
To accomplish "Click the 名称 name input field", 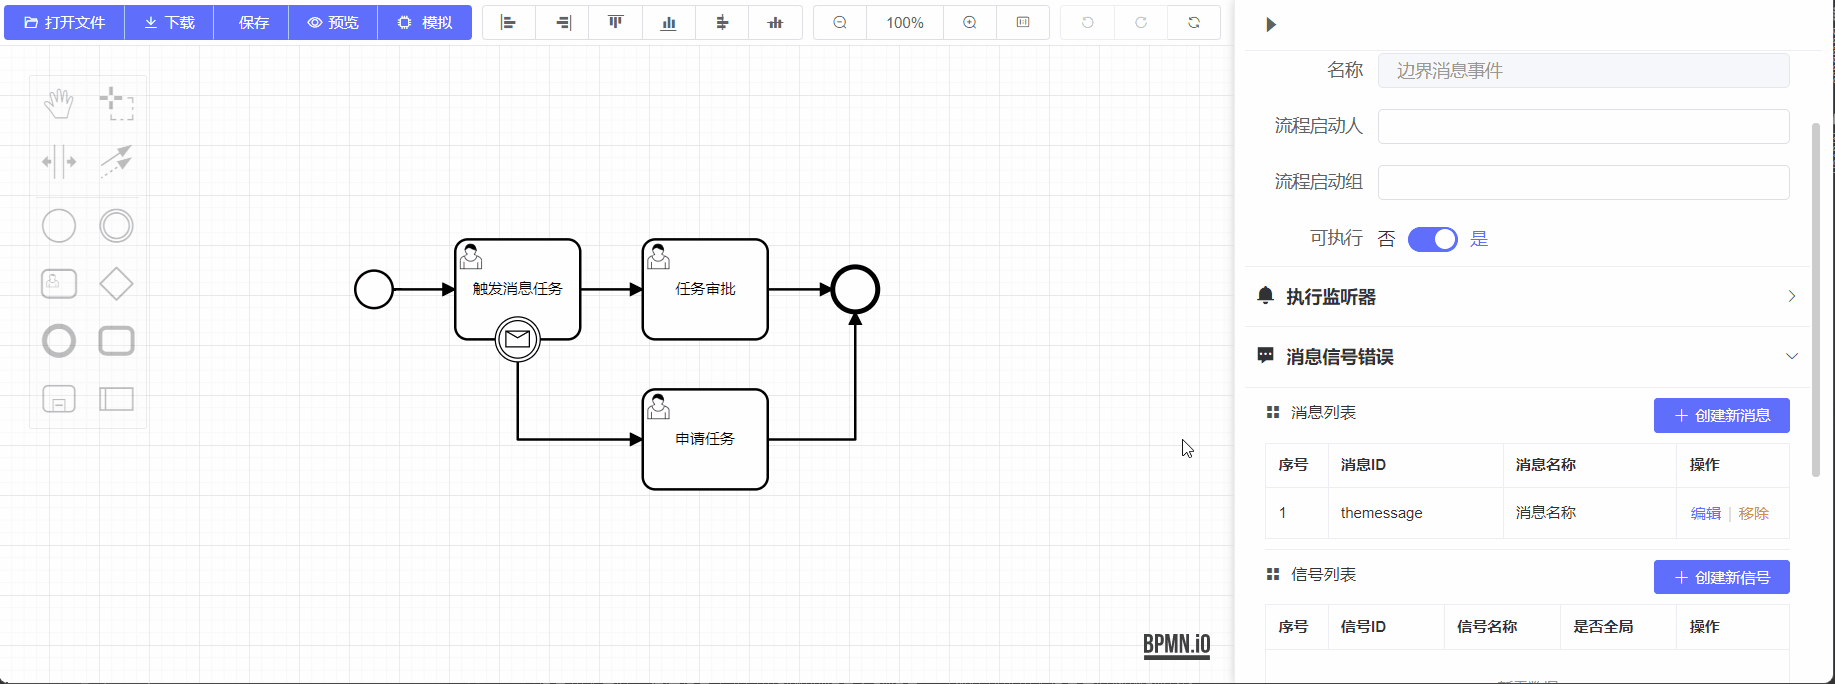I will (1584, 71).
